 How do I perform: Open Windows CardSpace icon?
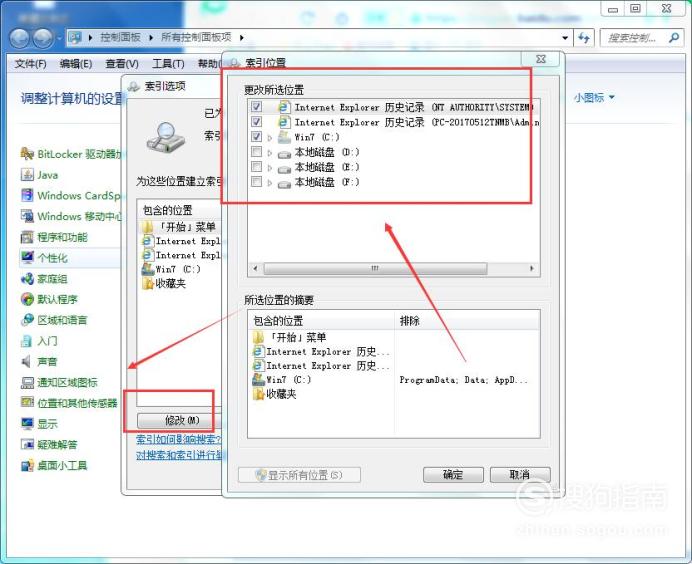pos(27,195)
